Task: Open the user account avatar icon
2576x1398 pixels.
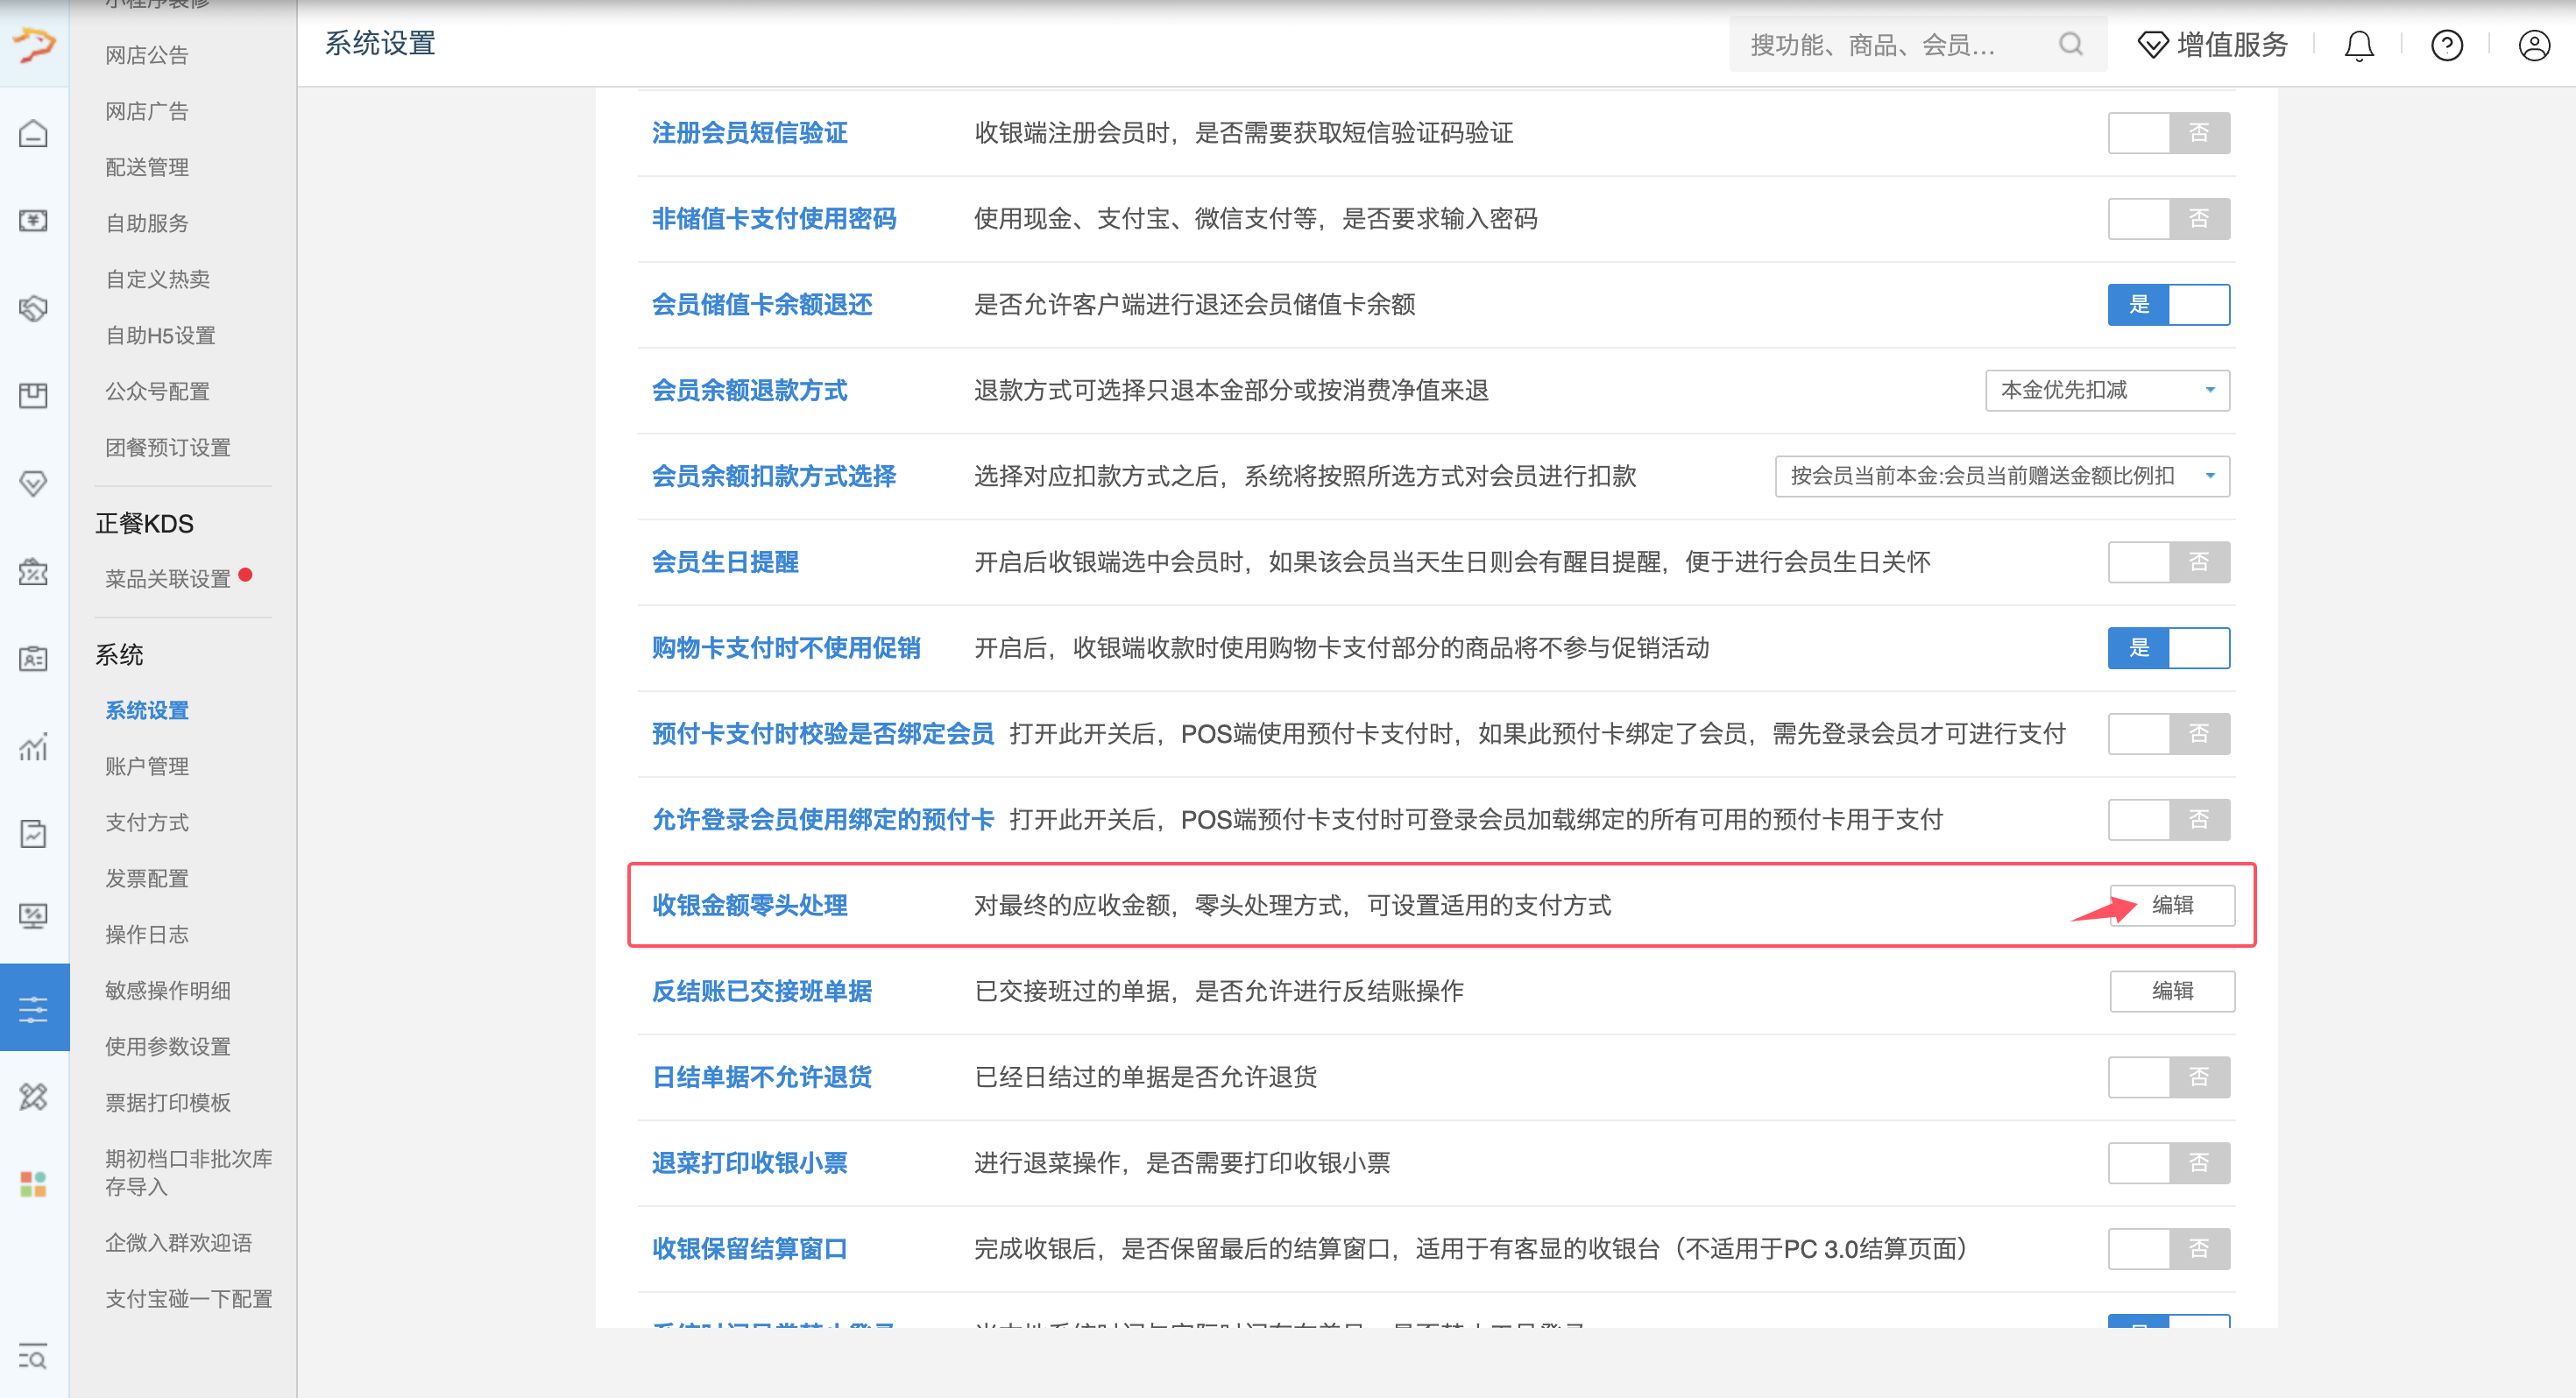Action: click(2534, 45)
